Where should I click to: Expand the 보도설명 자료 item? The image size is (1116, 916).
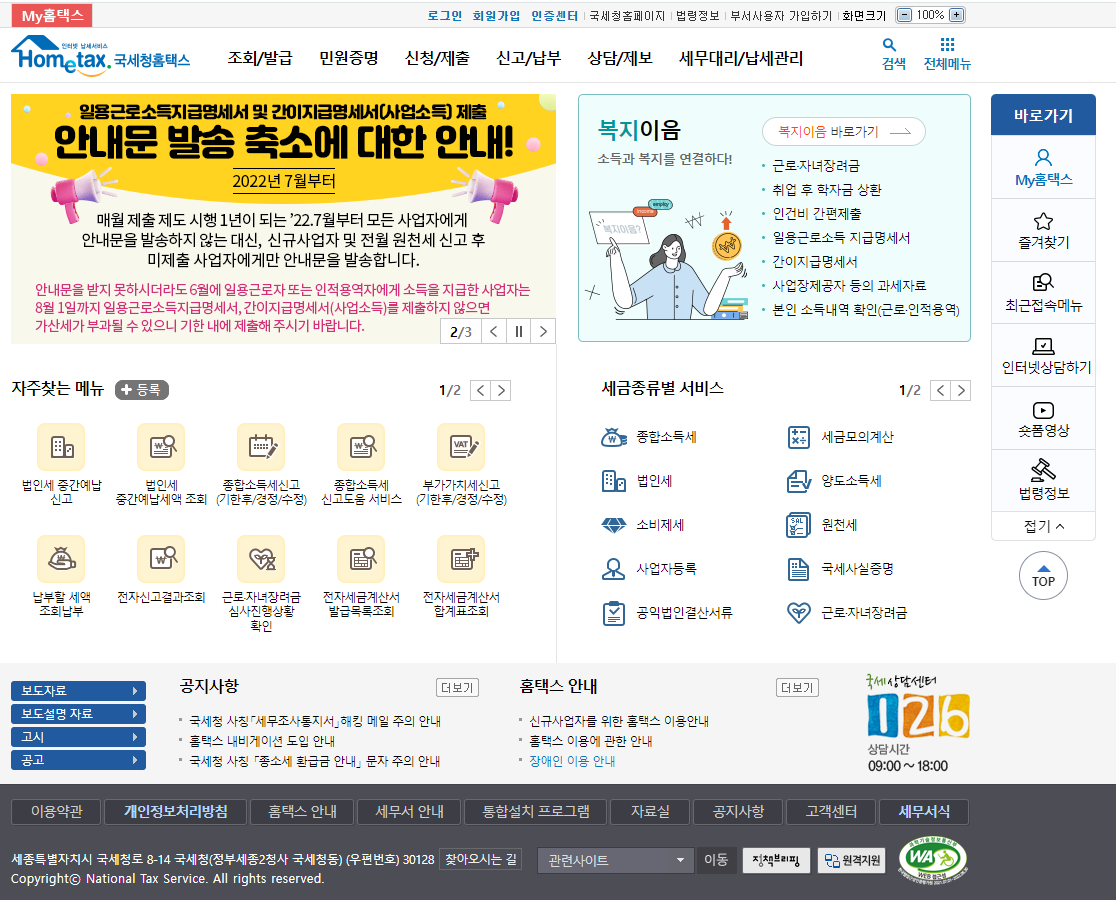click(78, 714)
